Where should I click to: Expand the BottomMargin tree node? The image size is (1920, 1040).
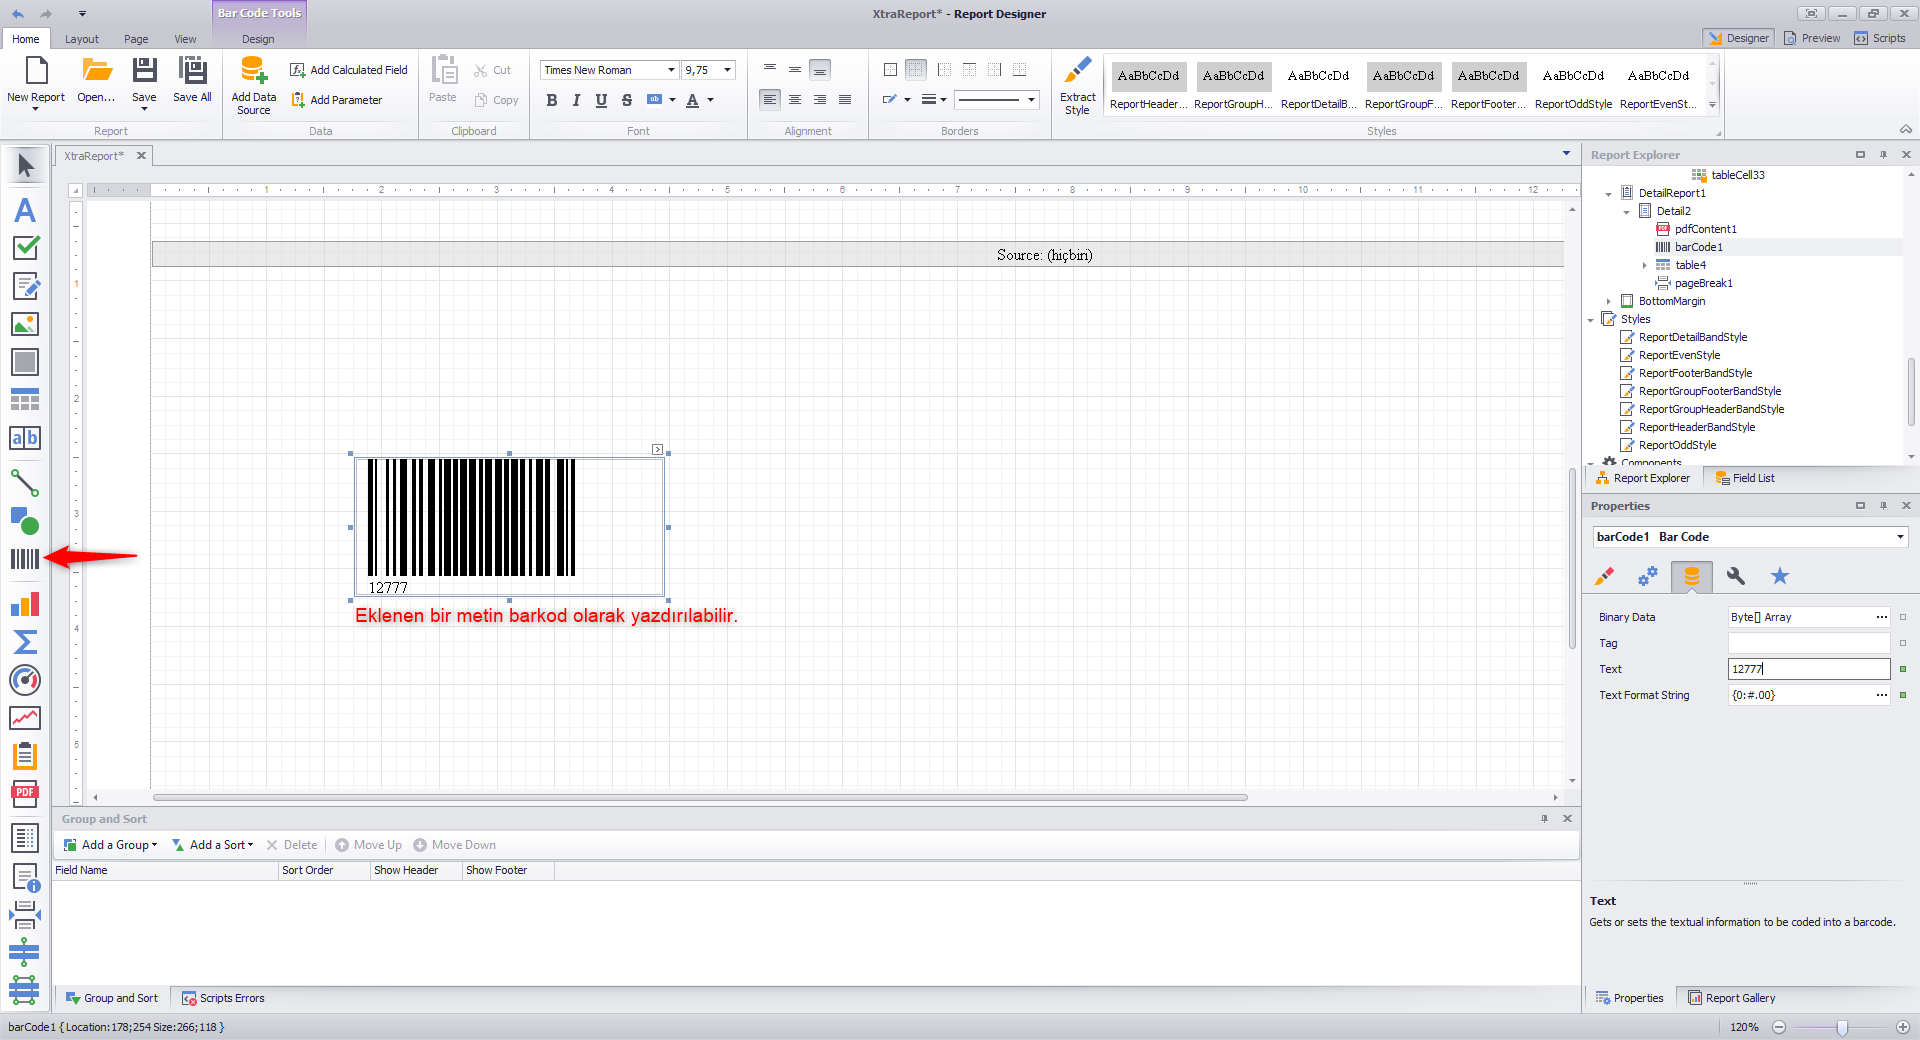tap(1608, 302)
